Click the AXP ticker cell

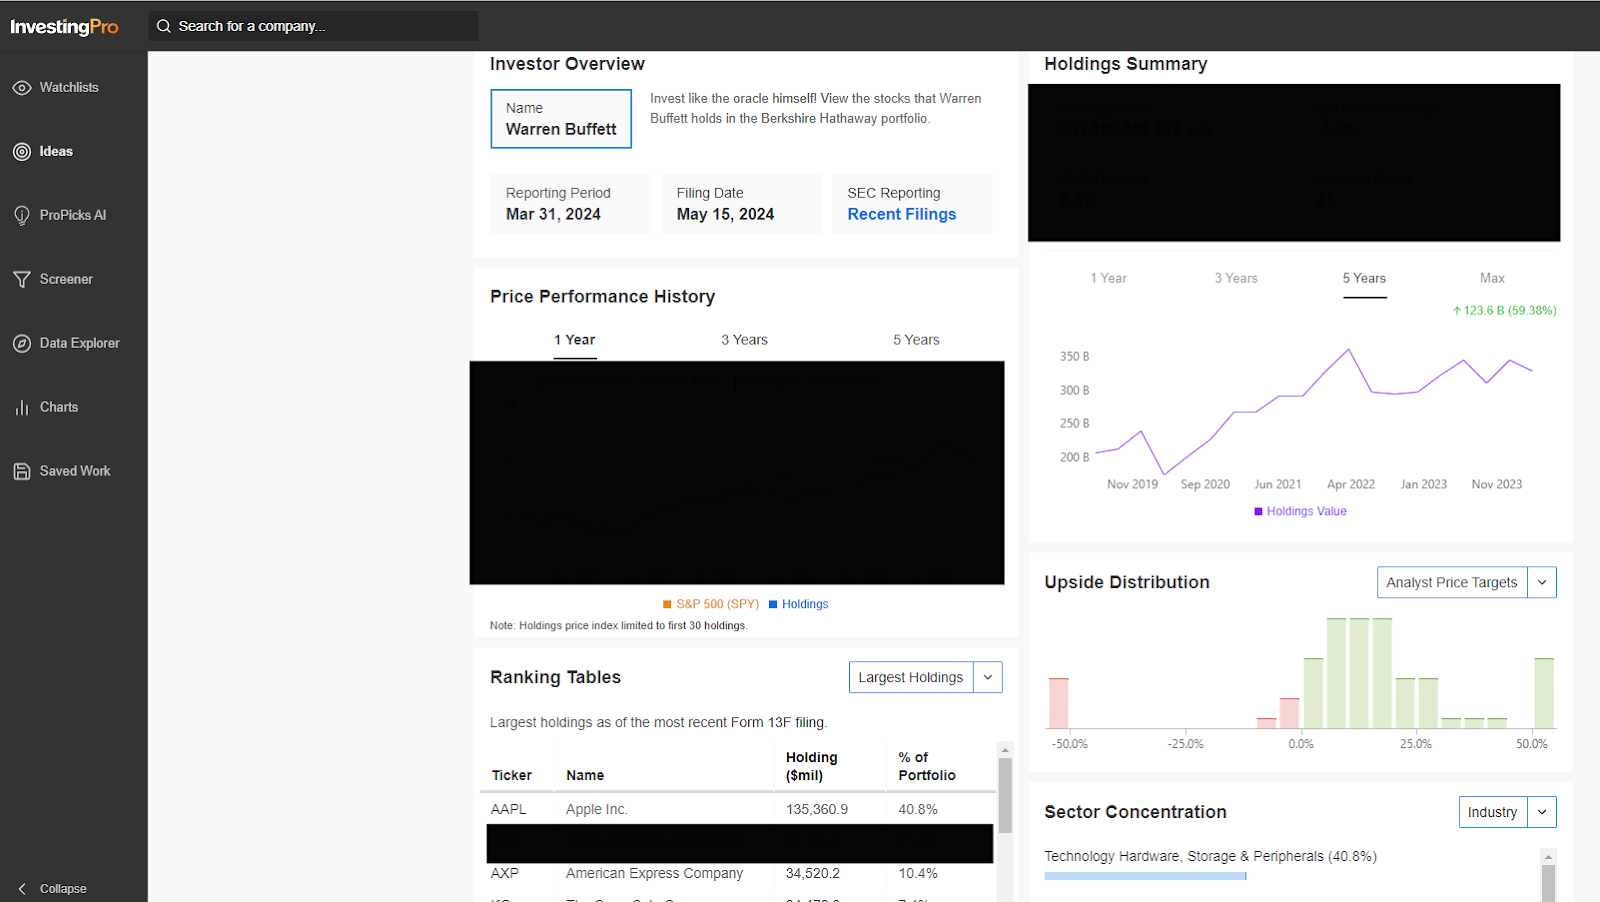tap(505, 874)
